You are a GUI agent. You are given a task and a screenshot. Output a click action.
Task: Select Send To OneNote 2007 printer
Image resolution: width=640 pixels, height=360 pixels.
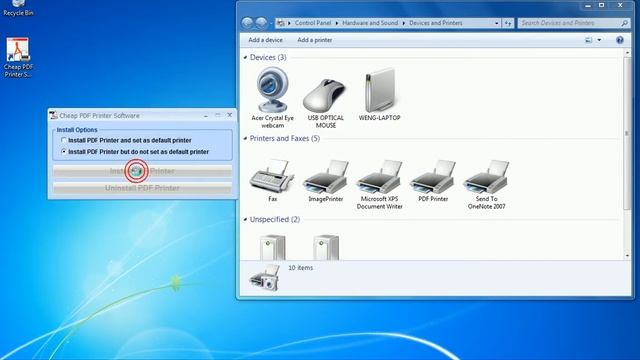tap(486, 184)
